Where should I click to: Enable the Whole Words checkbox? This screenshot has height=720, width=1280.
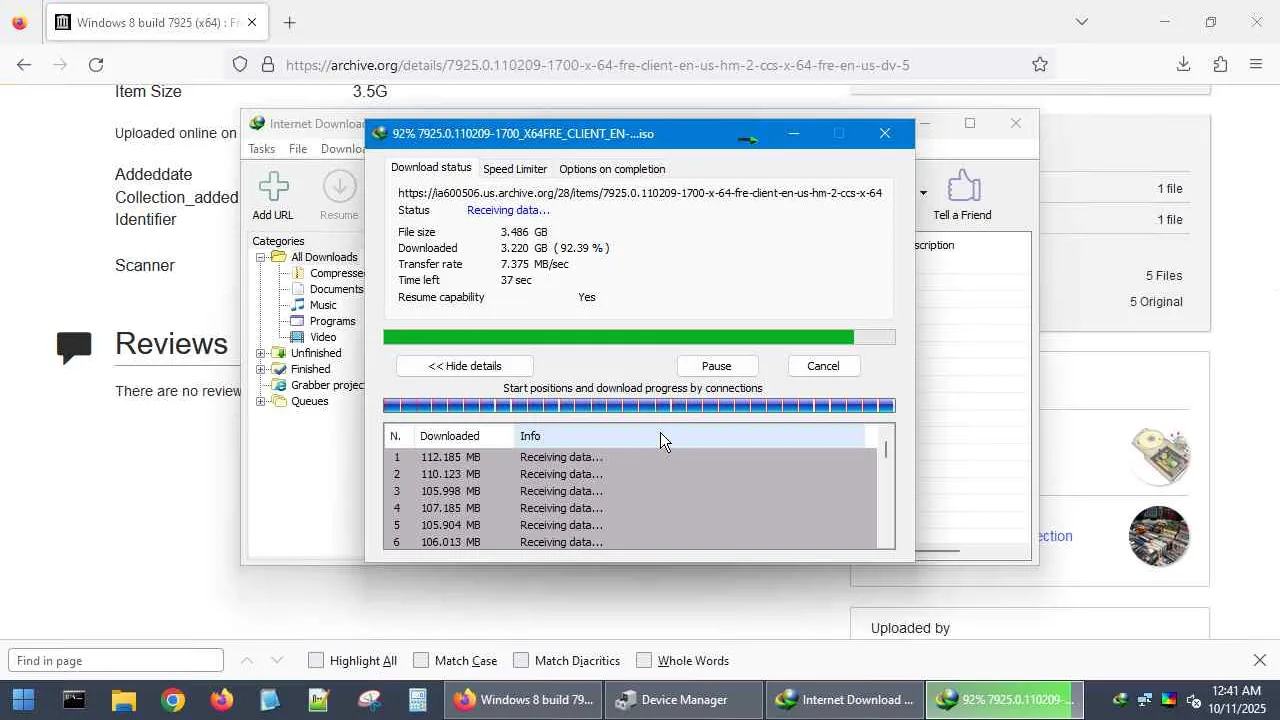click(644, 660)
